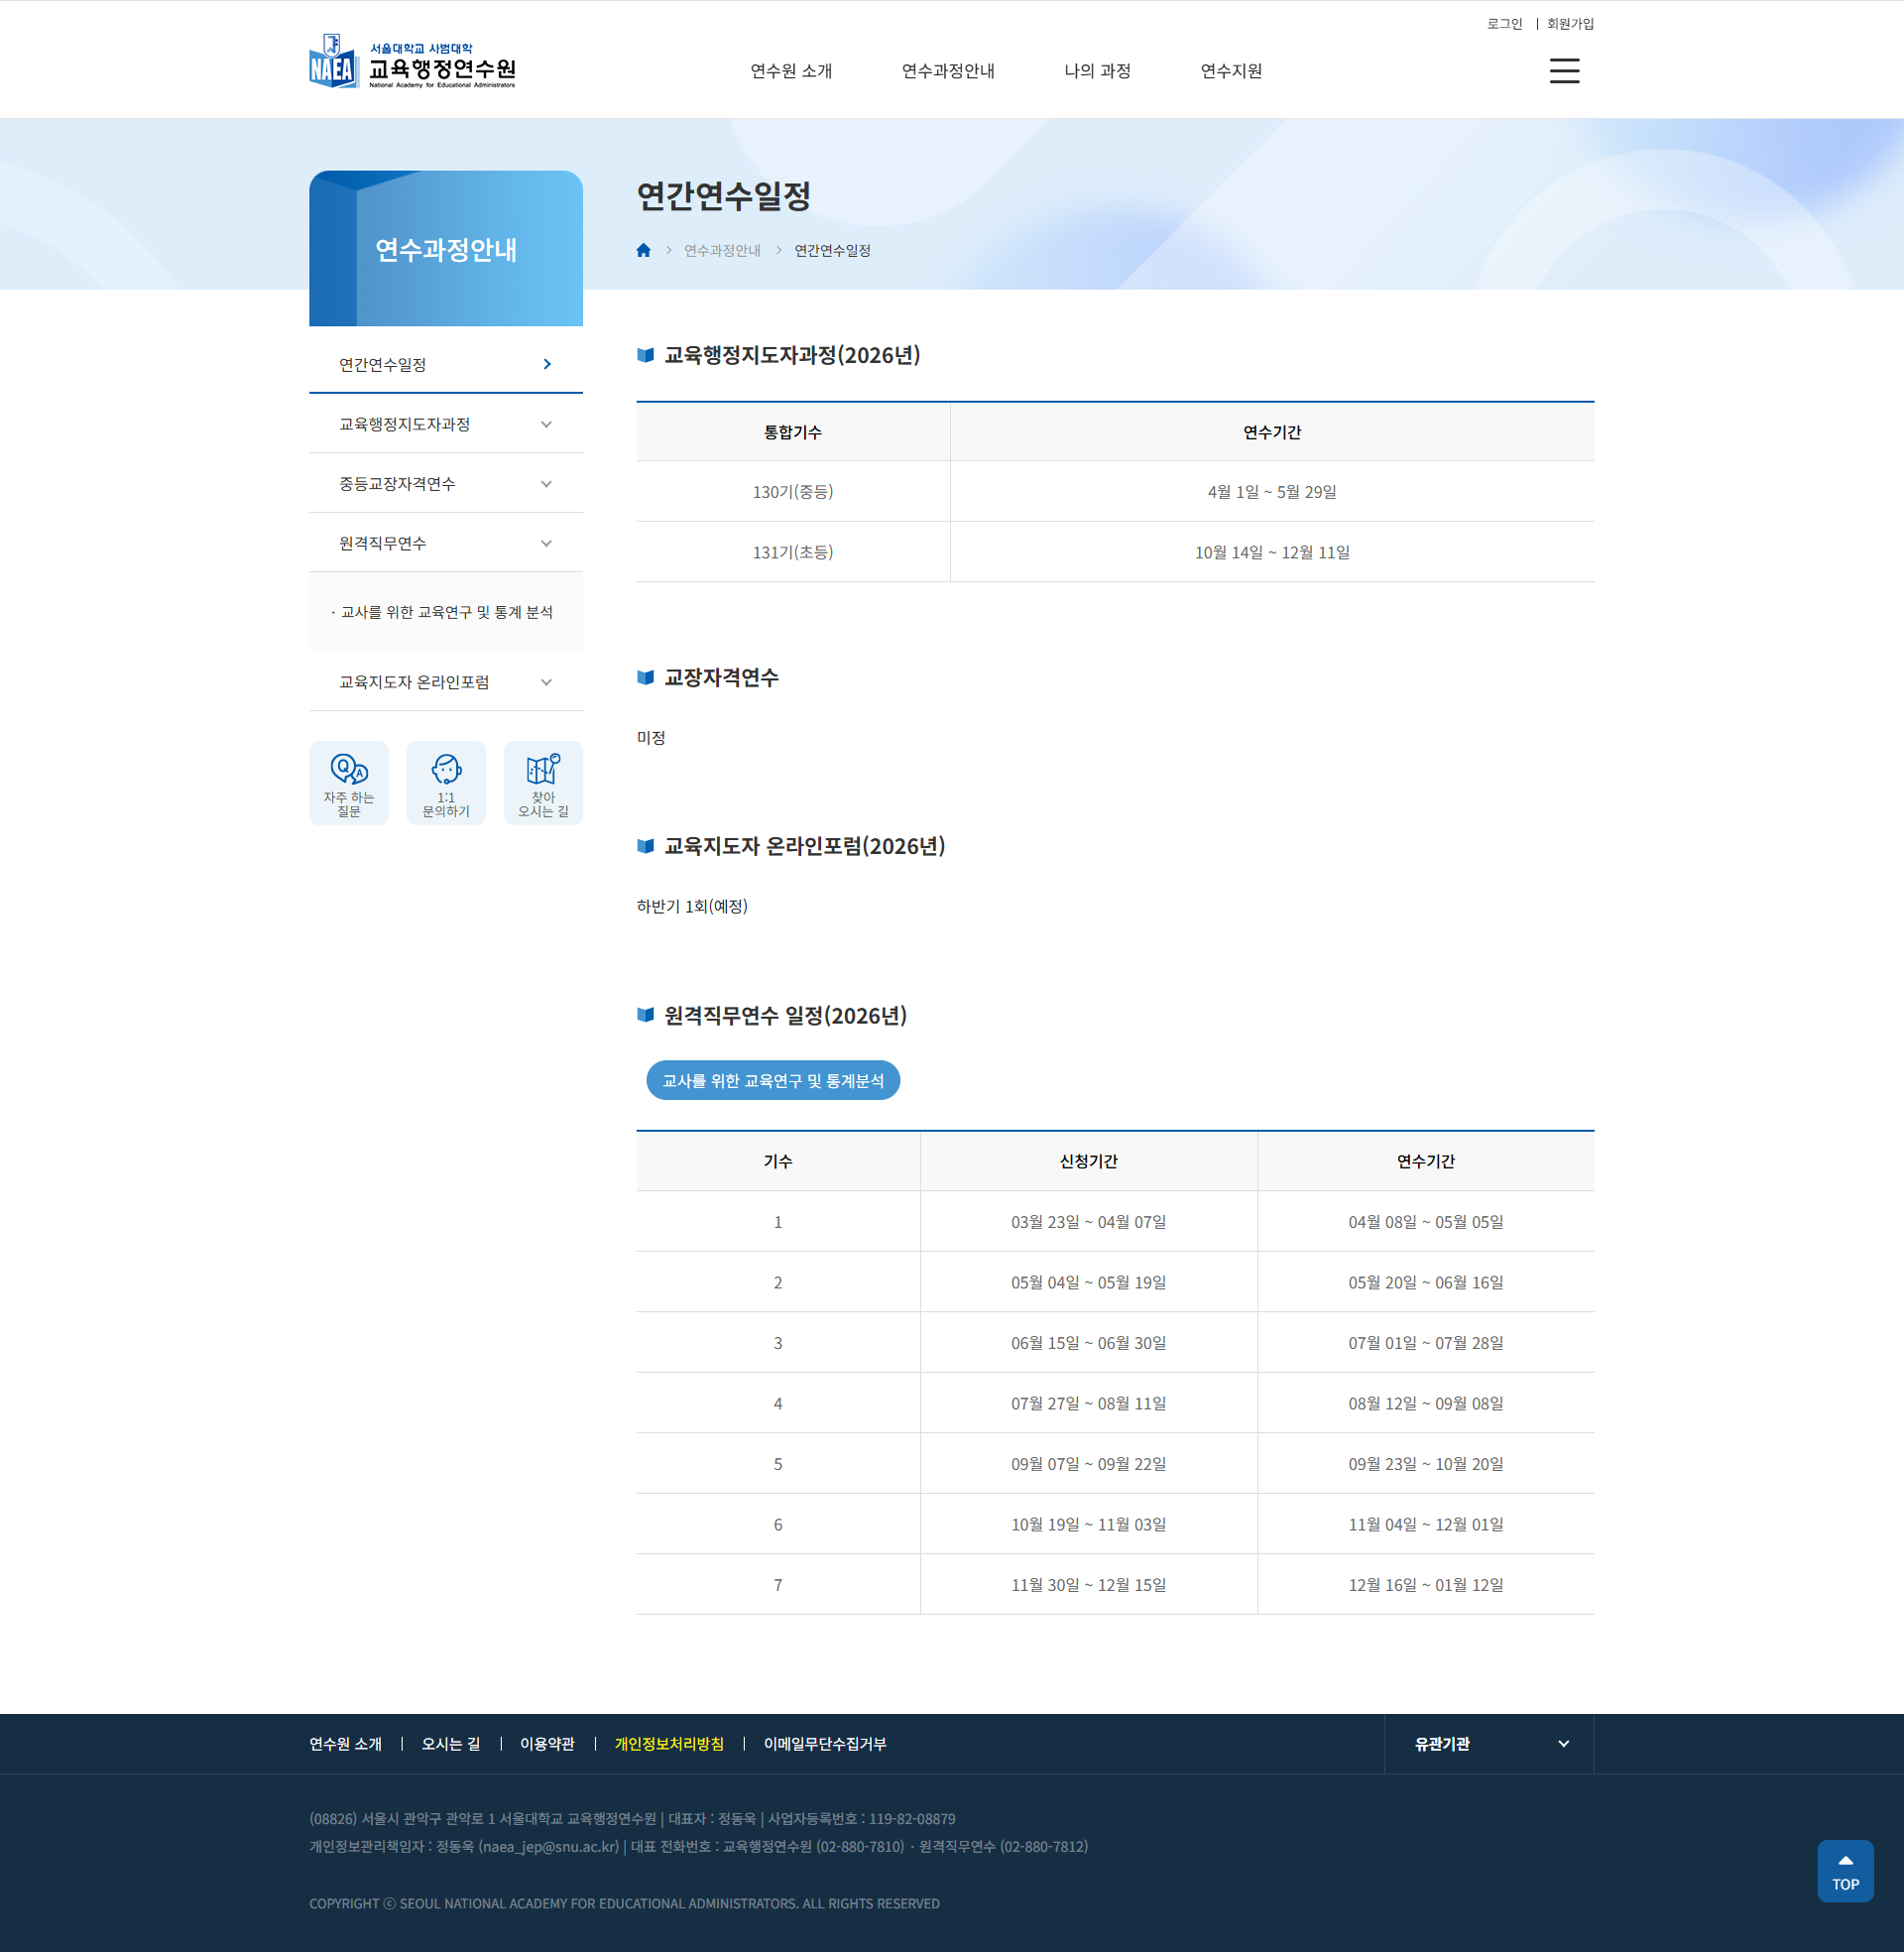Click the NAEA logo
This screenshot has height=1952, width=1904.
coord(412,62)
